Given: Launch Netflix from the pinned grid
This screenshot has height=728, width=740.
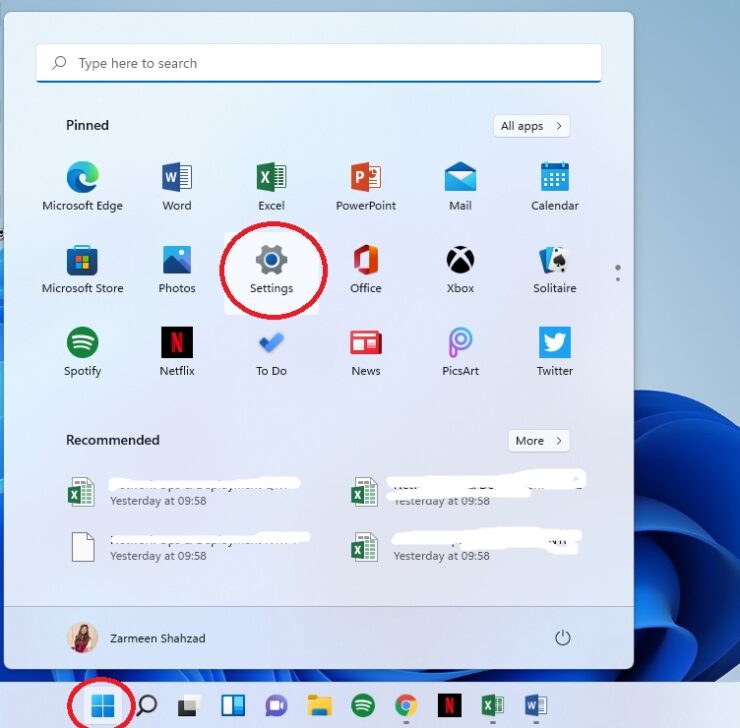Looking at the screenshot, I should tap(177, 351).
